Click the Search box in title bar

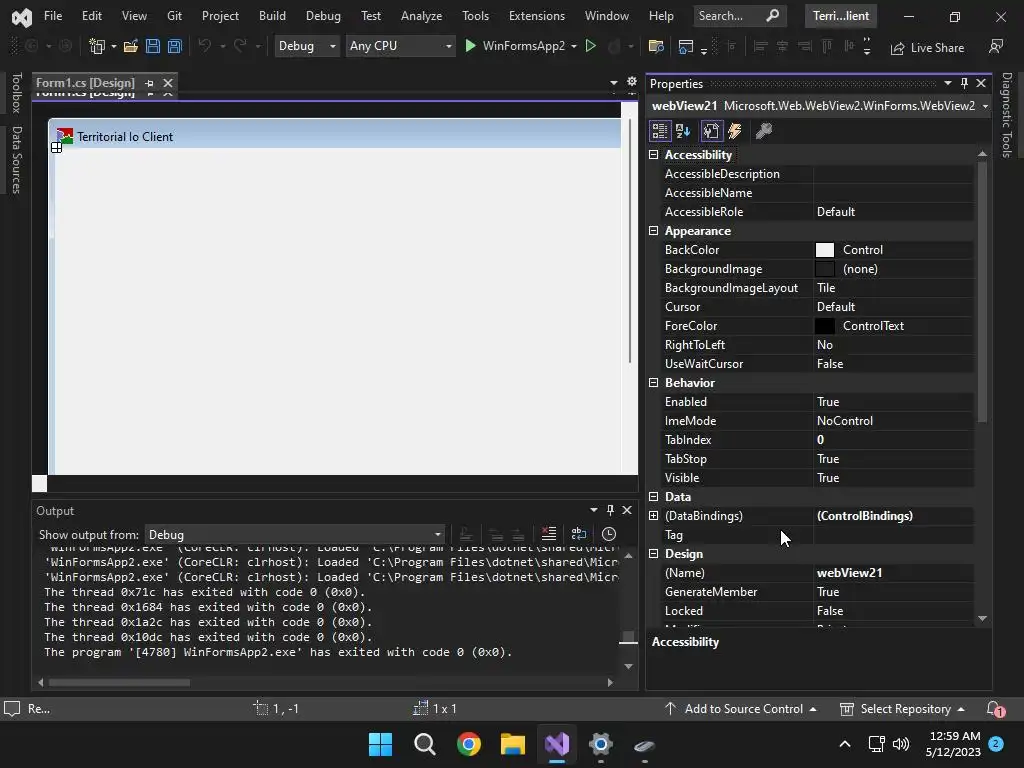tap(739, 16)
